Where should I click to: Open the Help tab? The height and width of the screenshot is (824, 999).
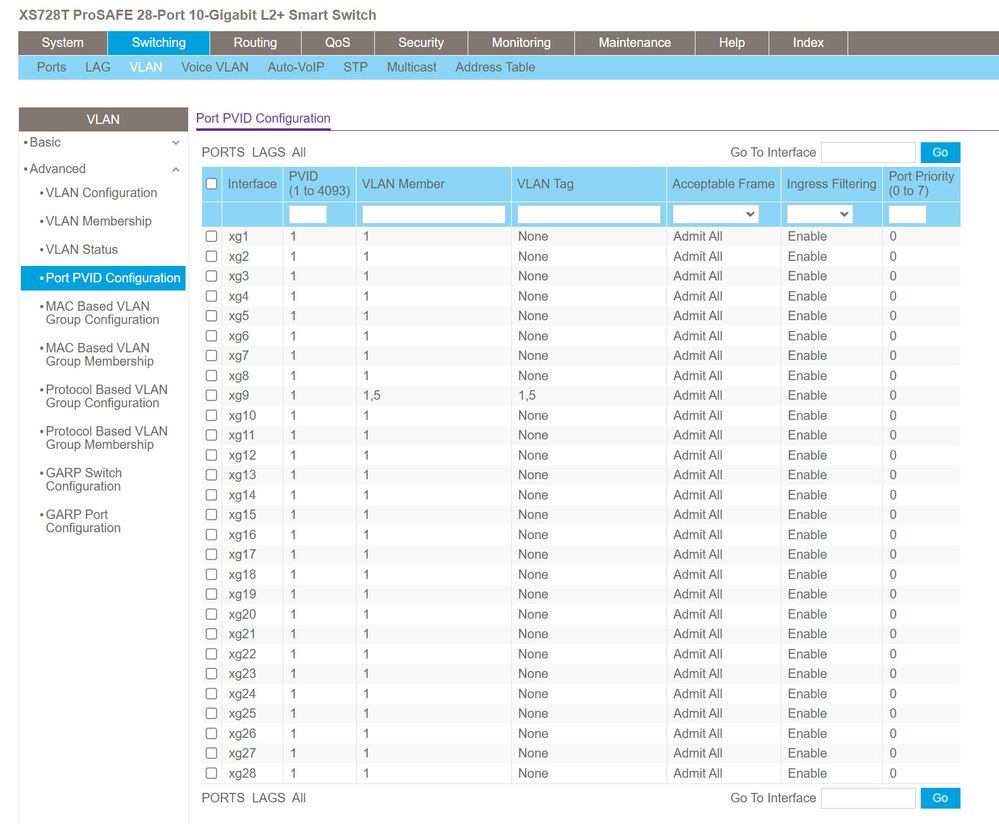pos(731,43)
